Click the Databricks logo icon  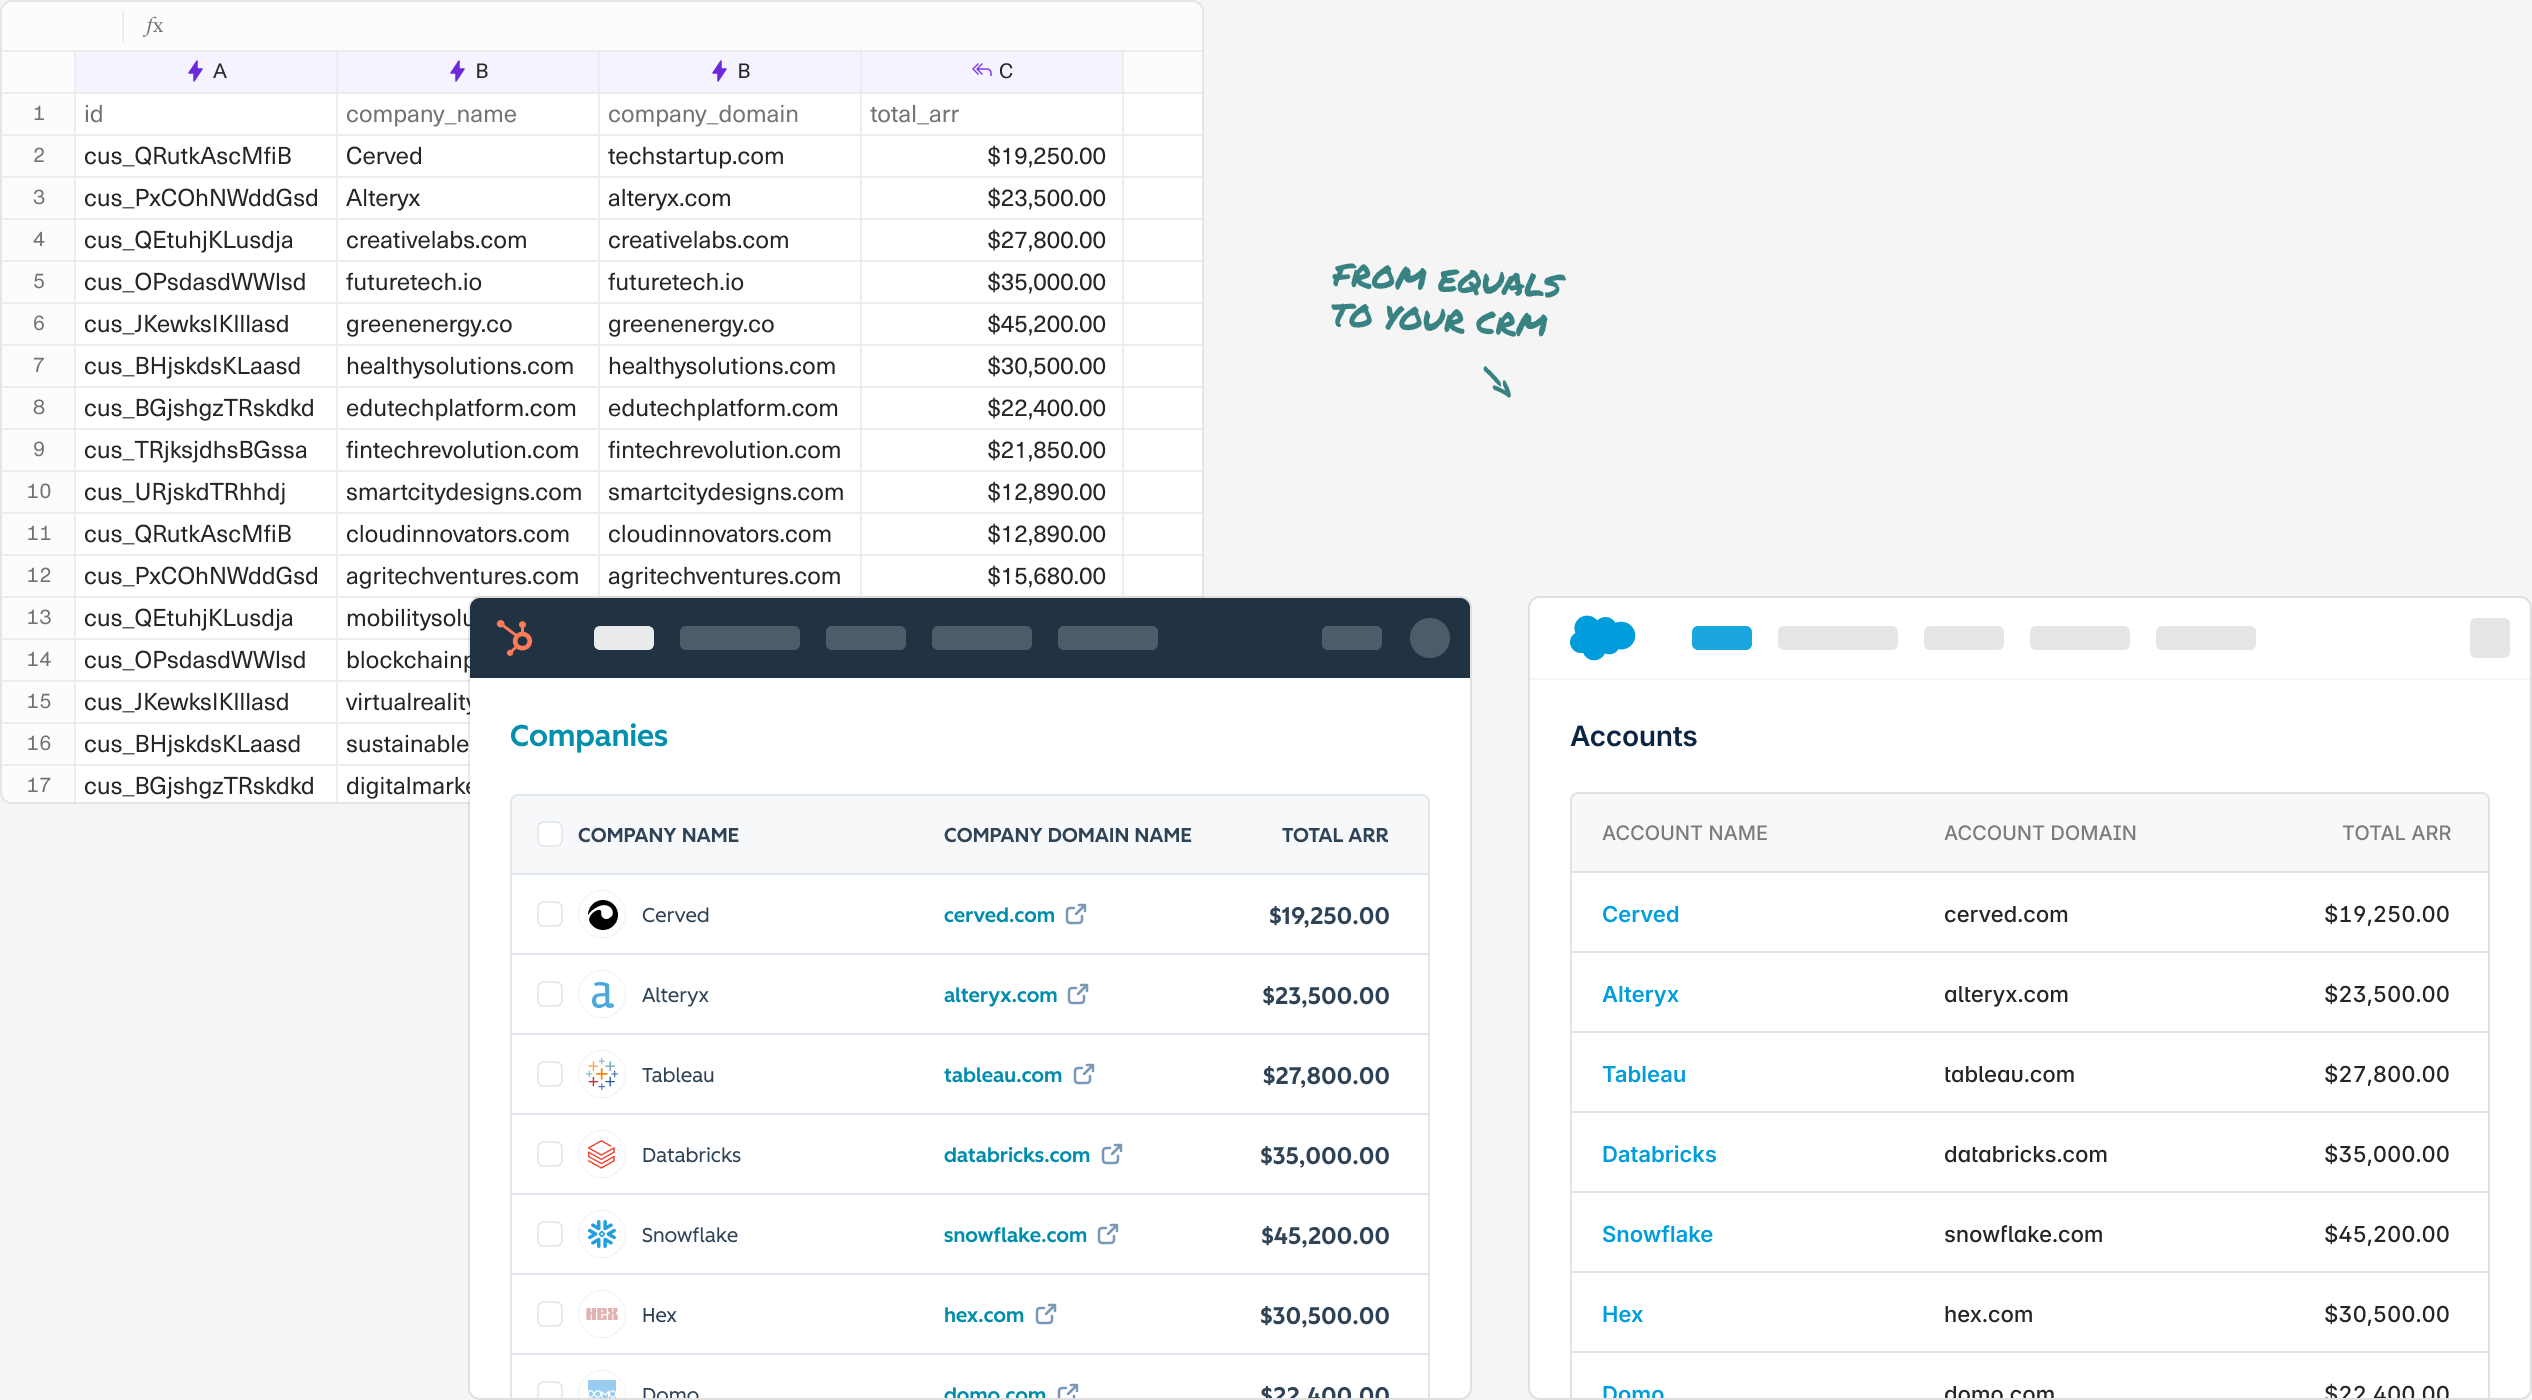click(x=602, y=1154)
